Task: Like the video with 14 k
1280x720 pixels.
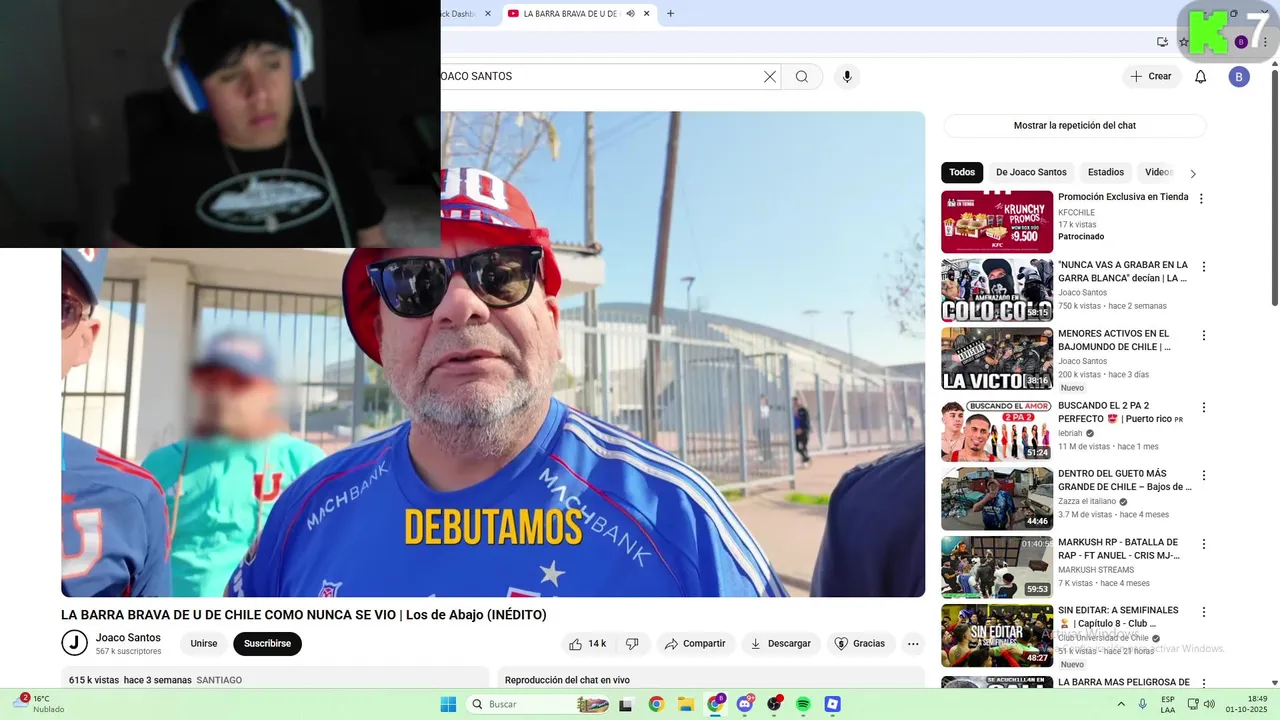Action: coord(586,644)
